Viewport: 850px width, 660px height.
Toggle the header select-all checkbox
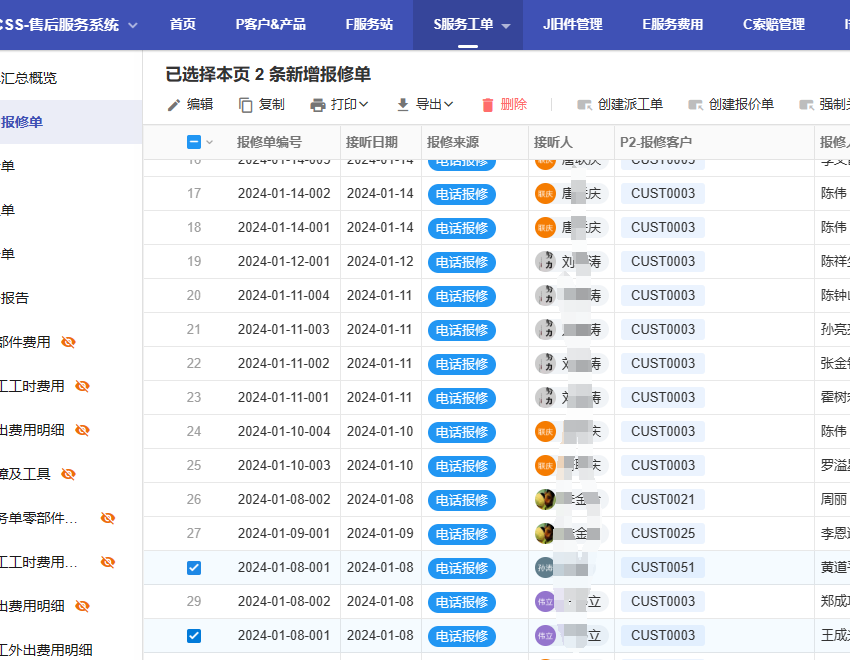(194, 142)
